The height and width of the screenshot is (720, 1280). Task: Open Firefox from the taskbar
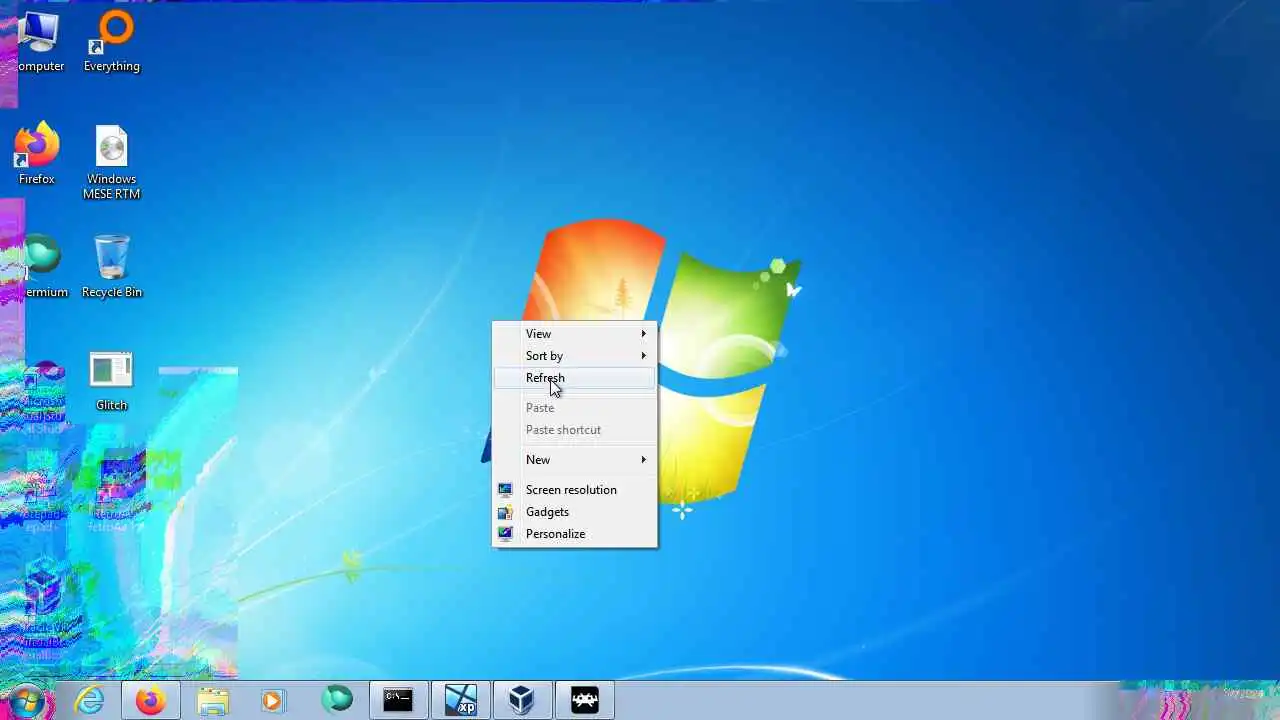[x=152, y=701]
